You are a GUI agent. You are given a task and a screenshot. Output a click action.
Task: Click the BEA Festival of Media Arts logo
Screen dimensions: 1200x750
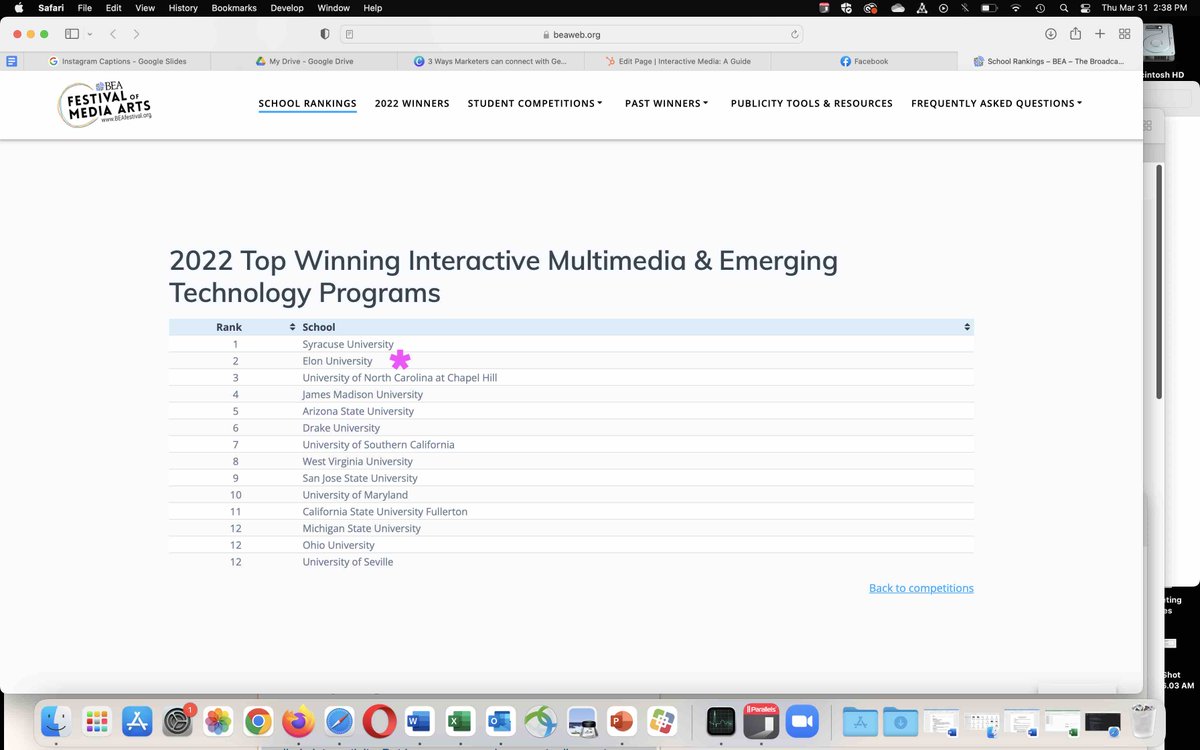(105, 104)
